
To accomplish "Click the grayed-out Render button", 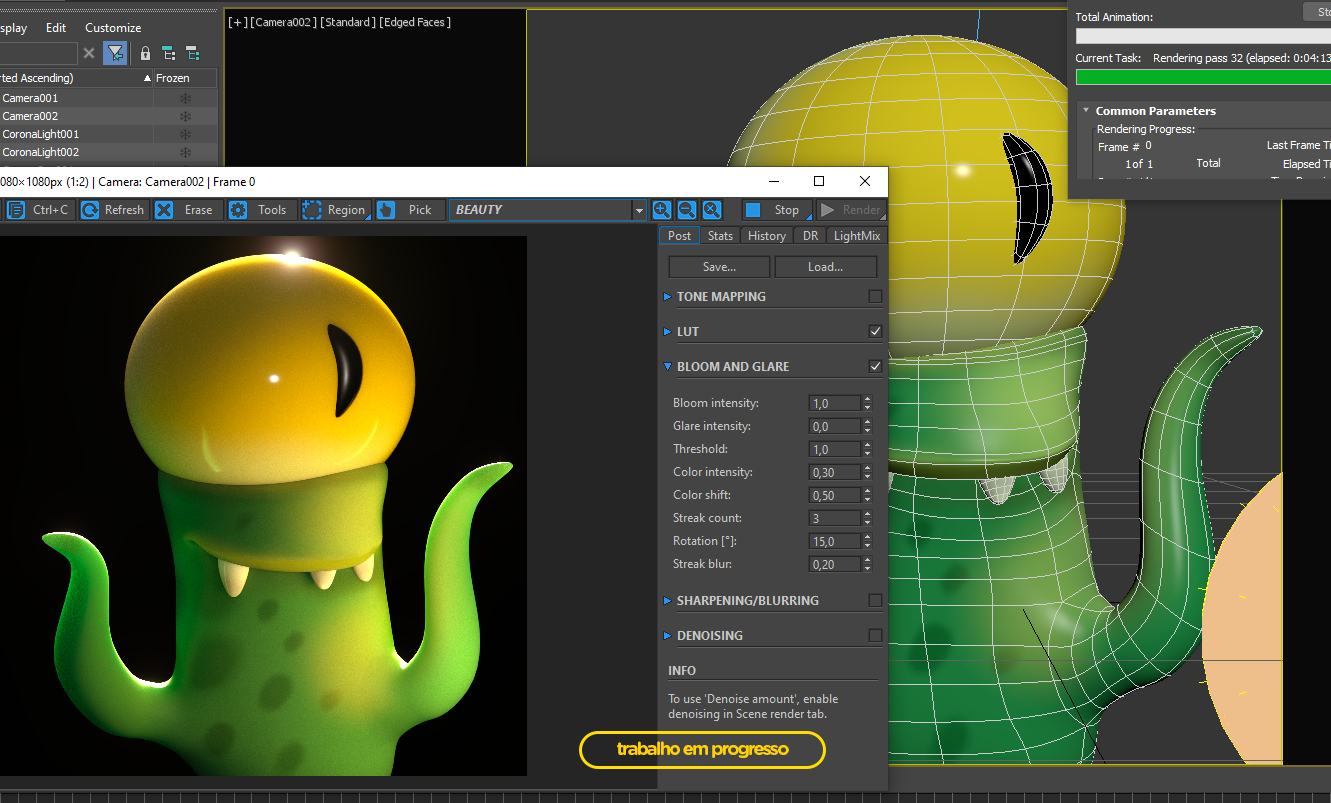I will (851, 210).
